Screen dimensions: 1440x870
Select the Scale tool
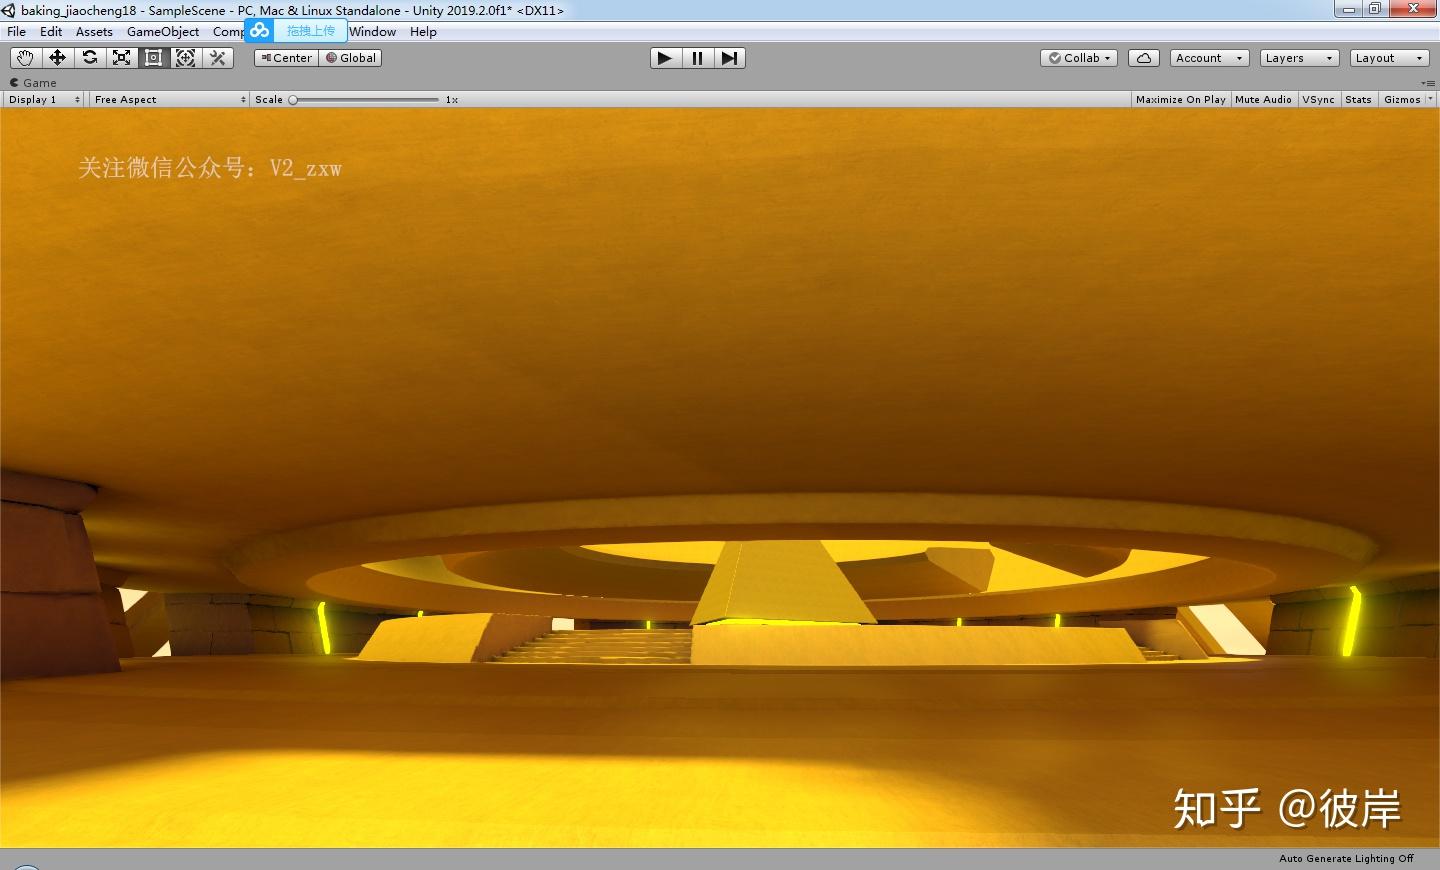(x=121, y=58)
